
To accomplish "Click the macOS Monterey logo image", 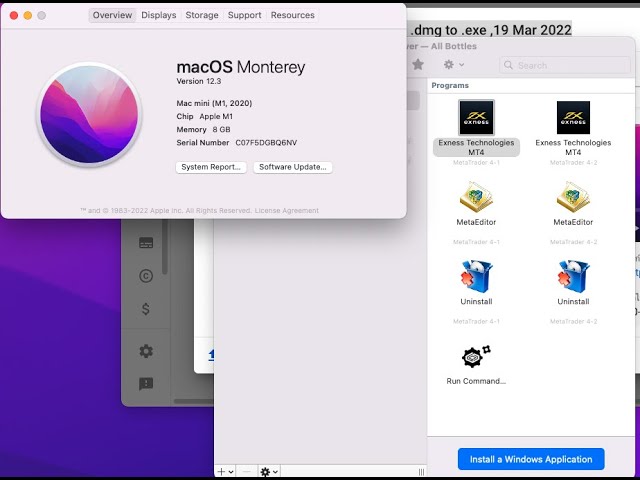I will coord(89,114).
